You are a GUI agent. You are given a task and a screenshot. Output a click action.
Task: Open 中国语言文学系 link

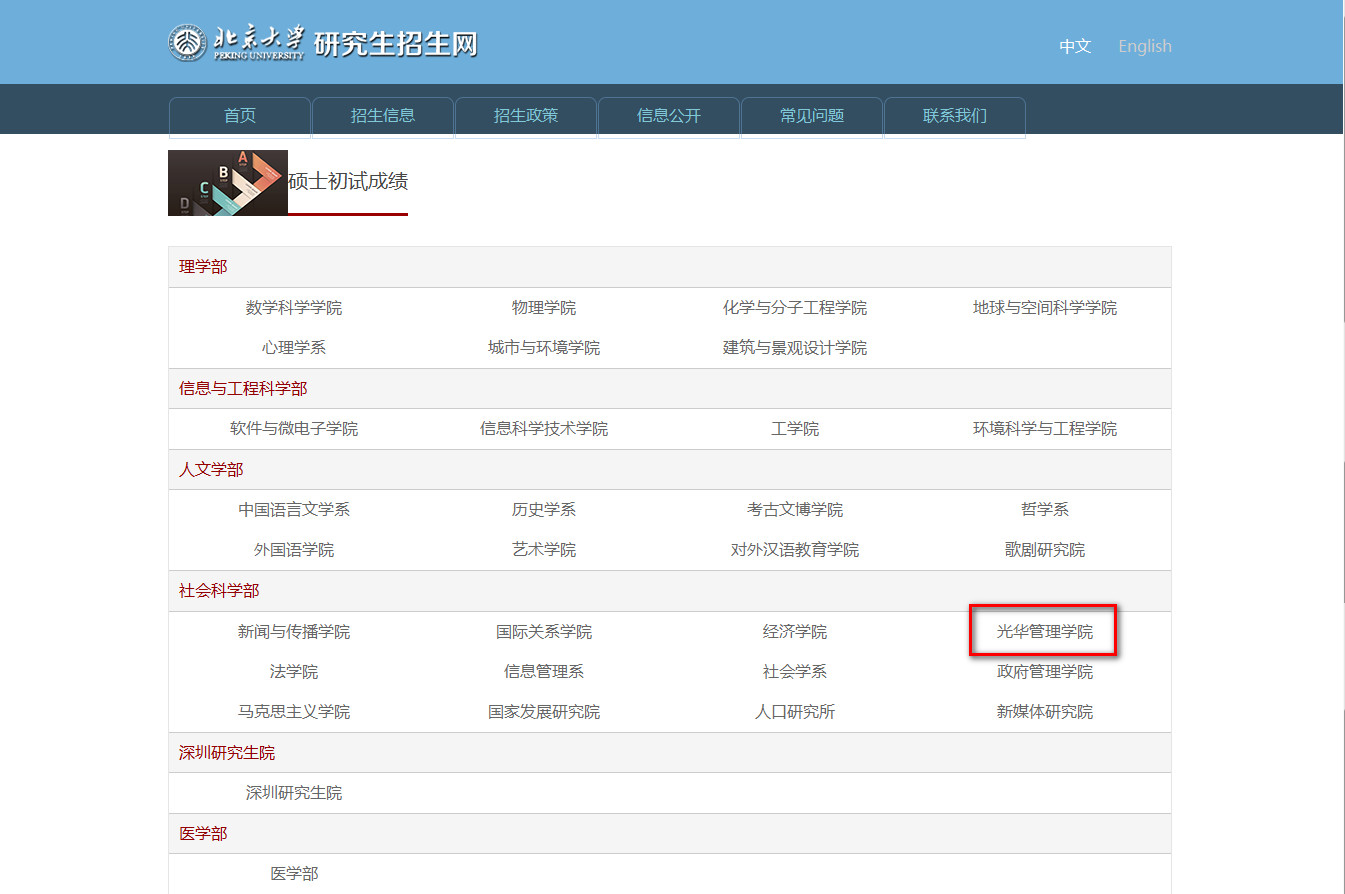click(x=294, y=510)
